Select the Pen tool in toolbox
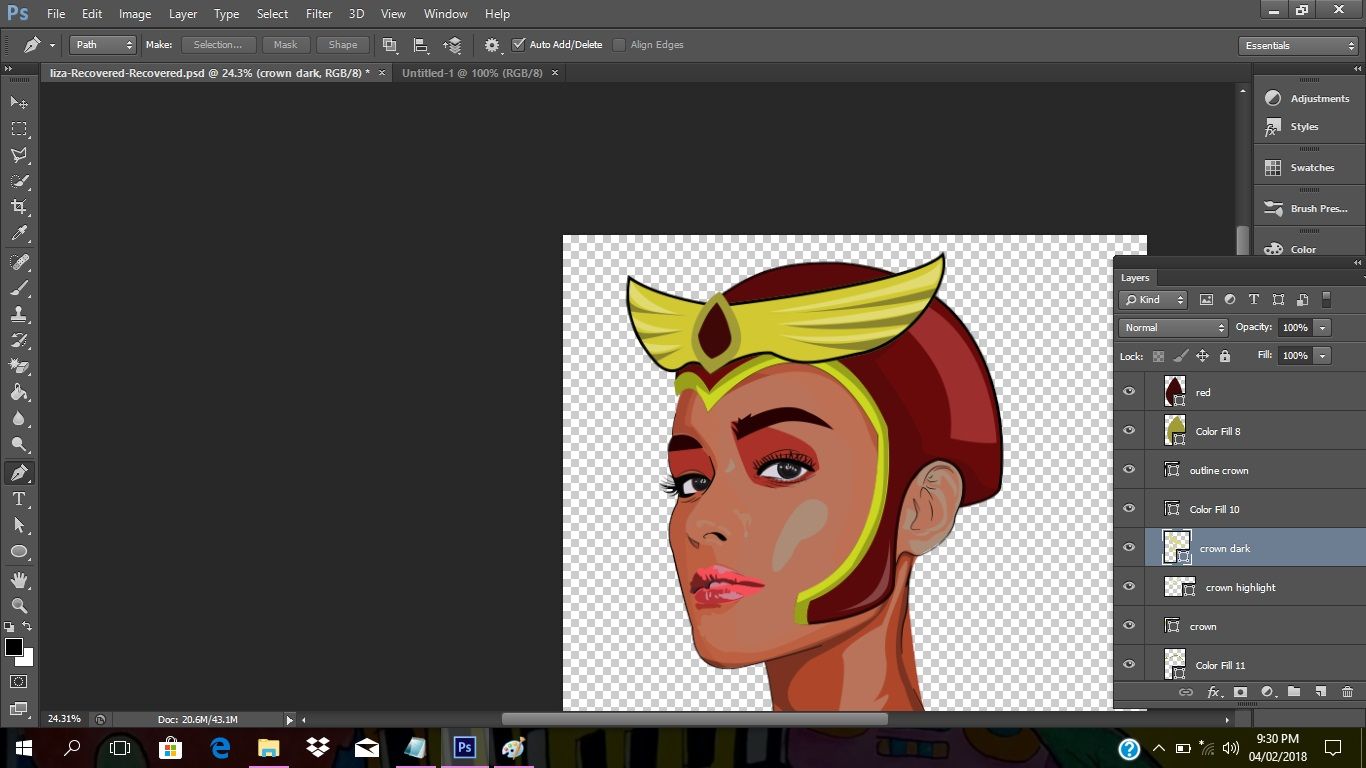 [x=19, y=473]
